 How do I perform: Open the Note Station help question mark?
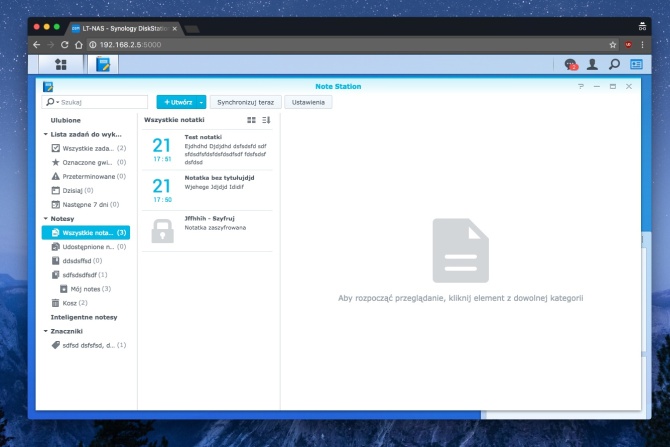[581, 87]
